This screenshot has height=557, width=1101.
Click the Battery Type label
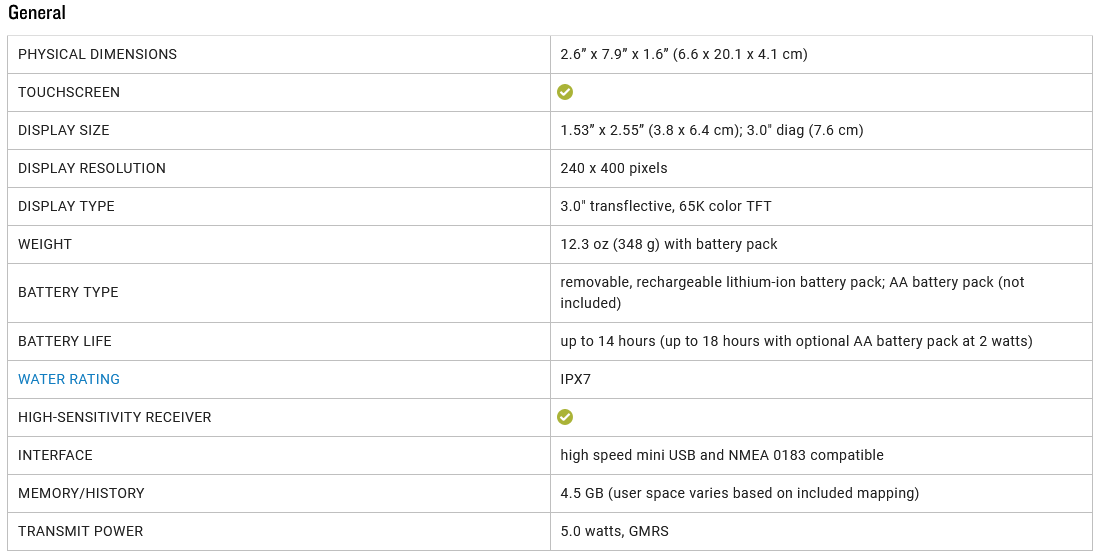click(x=68, y=292)
